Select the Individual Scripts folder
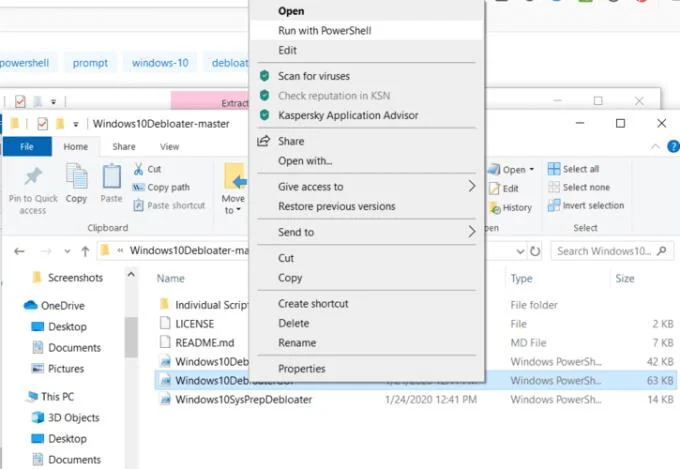 click(x=203, y=305)
